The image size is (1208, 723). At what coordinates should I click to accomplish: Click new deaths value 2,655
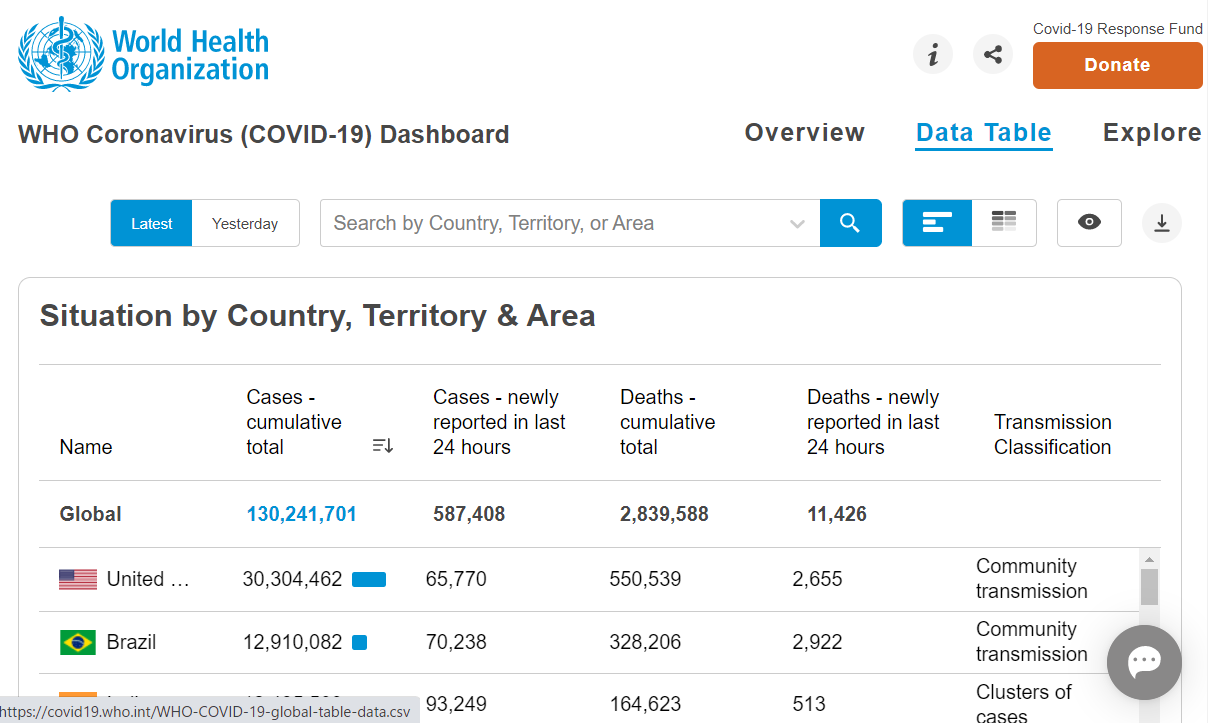pos(818,579)
